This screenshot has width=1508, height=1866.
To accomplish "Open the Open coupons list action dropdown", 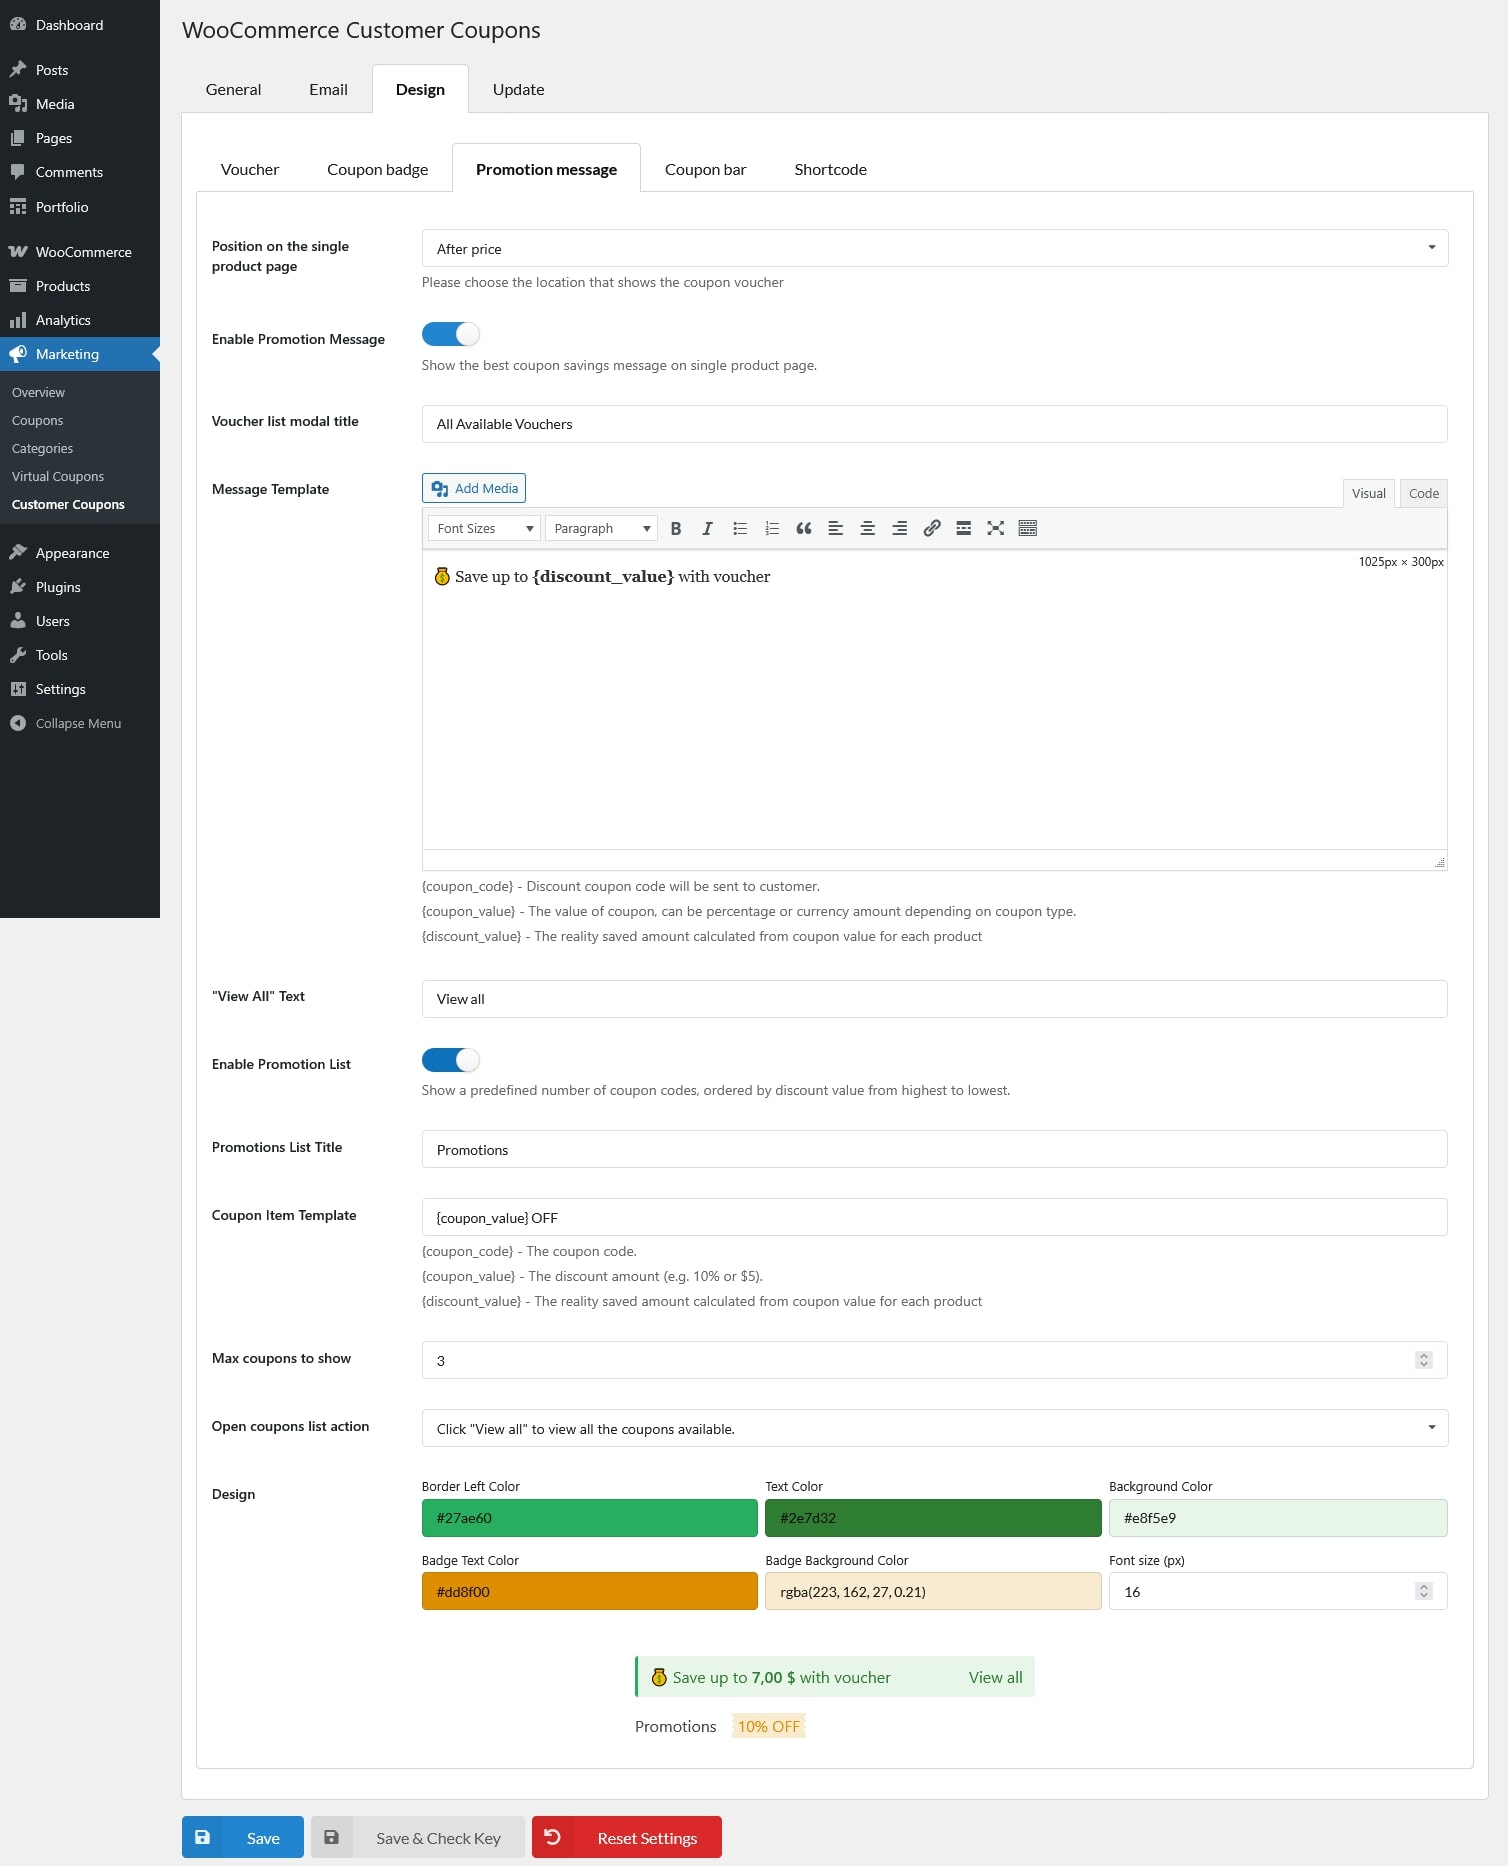I will [934, 1428].
